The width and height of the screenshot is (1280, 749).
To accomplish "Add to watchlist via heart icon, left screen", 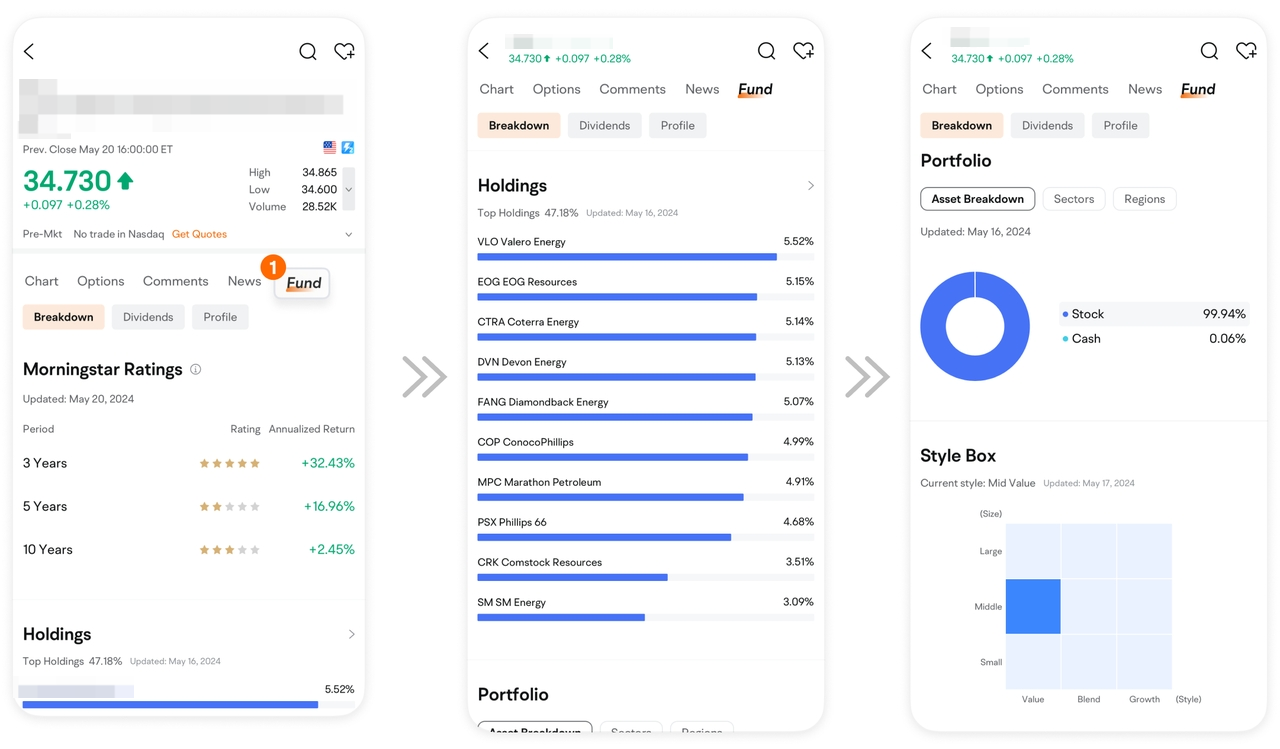I will (x=344, y=51).
